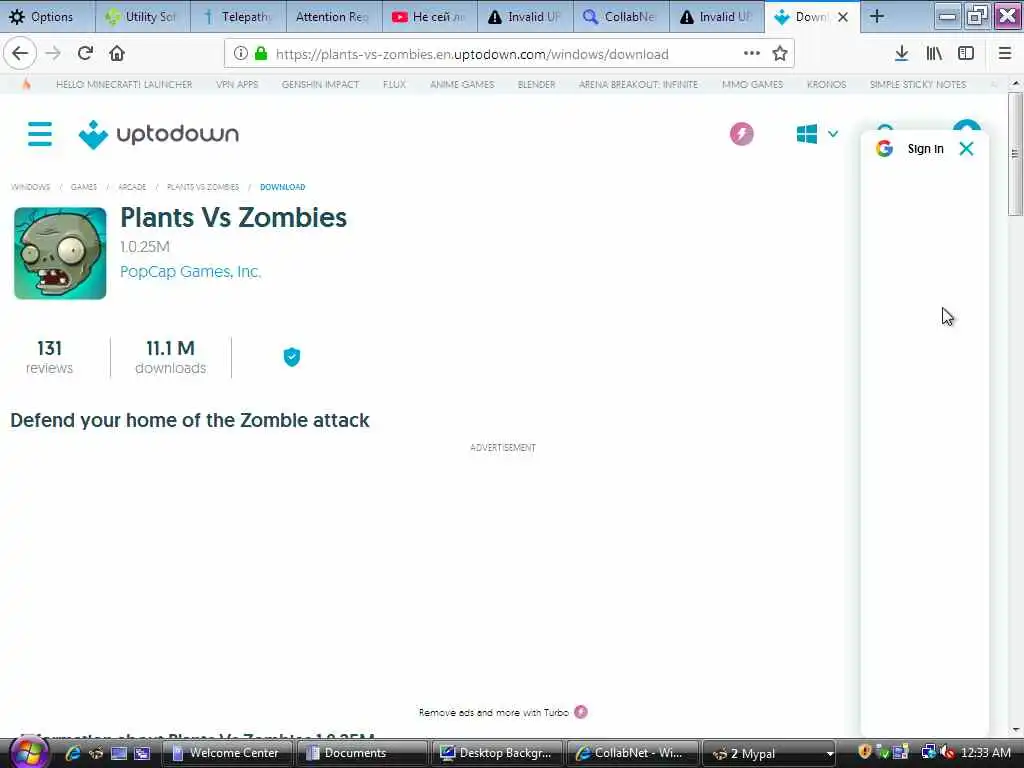Screen dimensions: 1024x768
Task: Bookmark this page with the star icon
Action: coord(780,54)
